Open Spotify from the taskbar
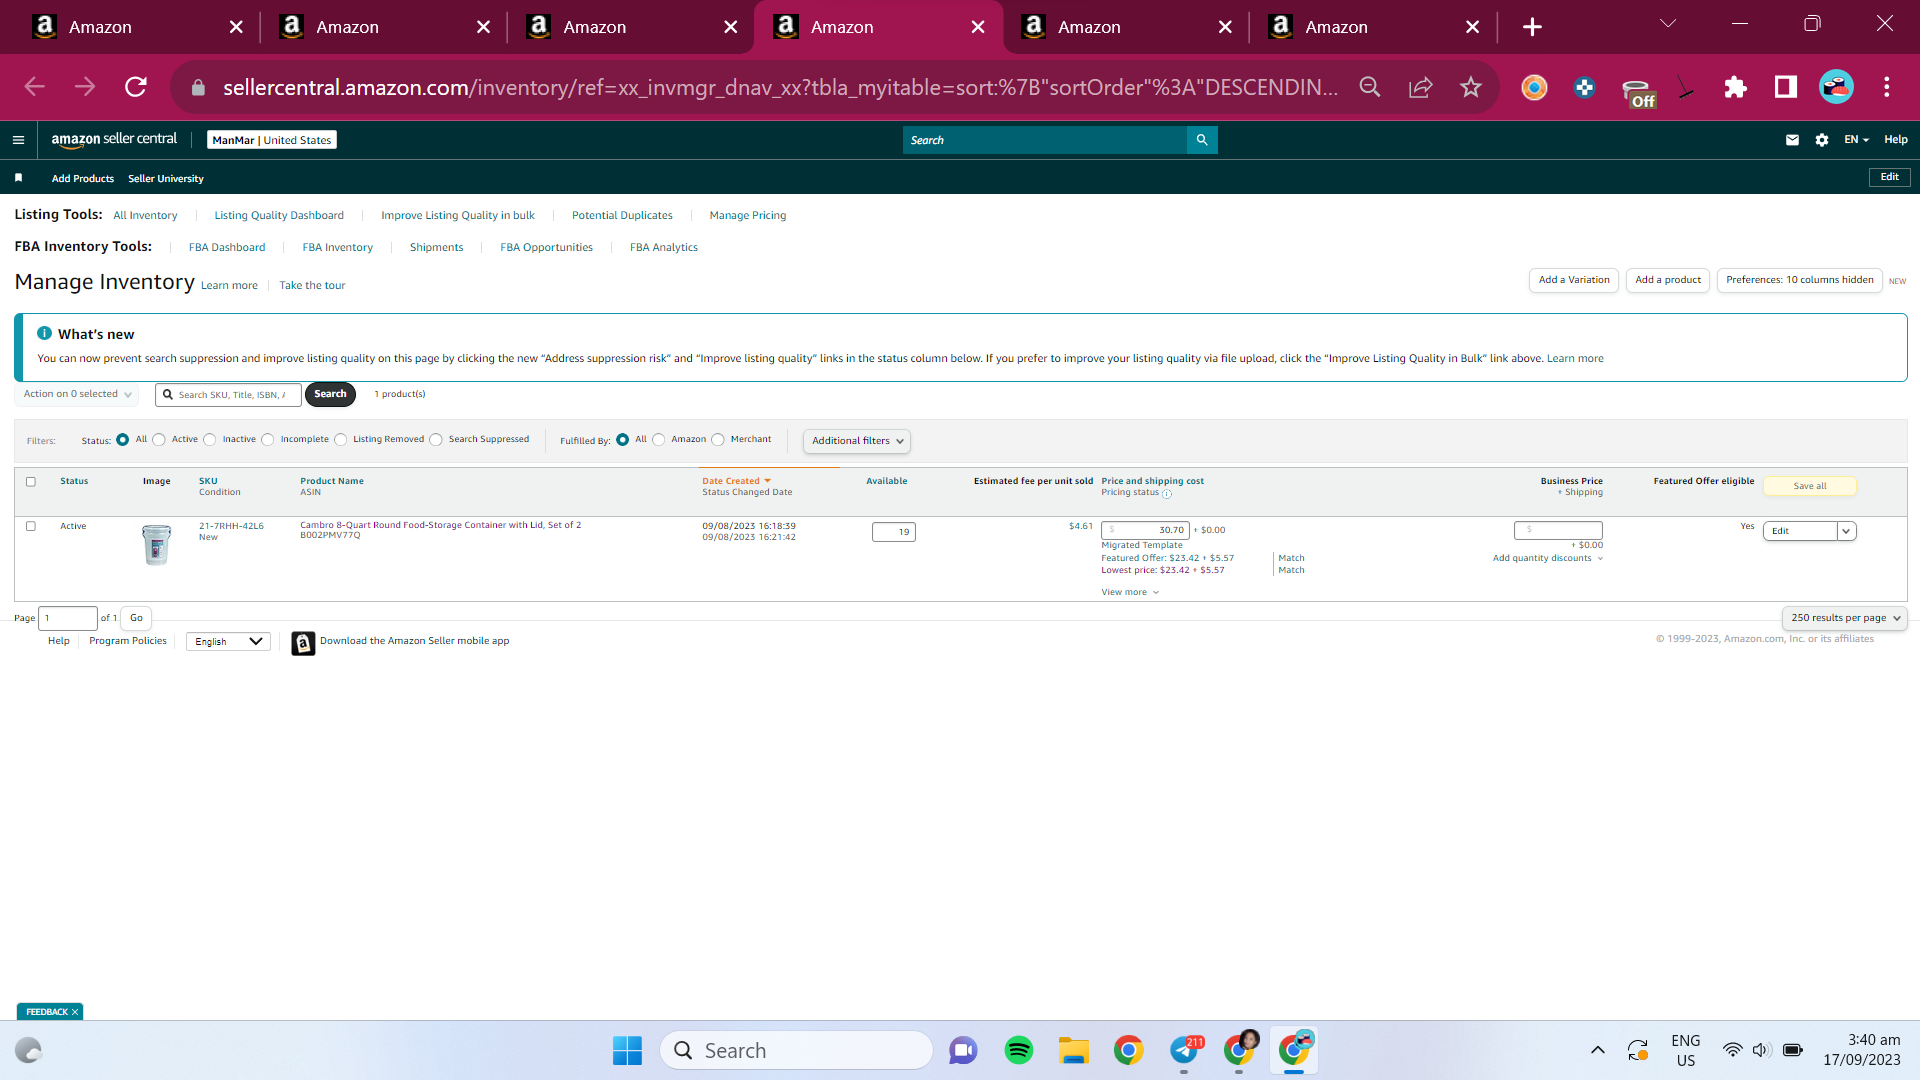Image resolution: width=1920 pixels, height=1080 pixels. point(1018,1050)
